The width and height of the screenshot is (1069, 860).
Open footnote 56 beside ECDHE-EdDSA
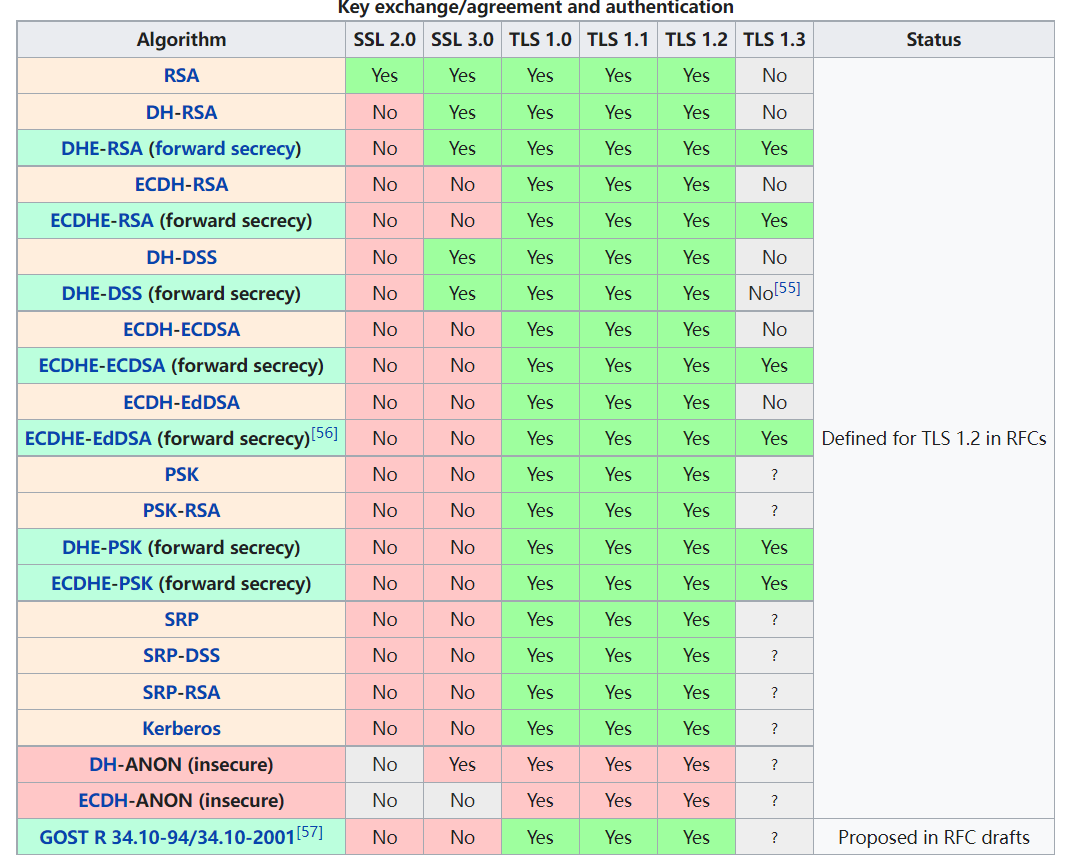pos(324,433)
